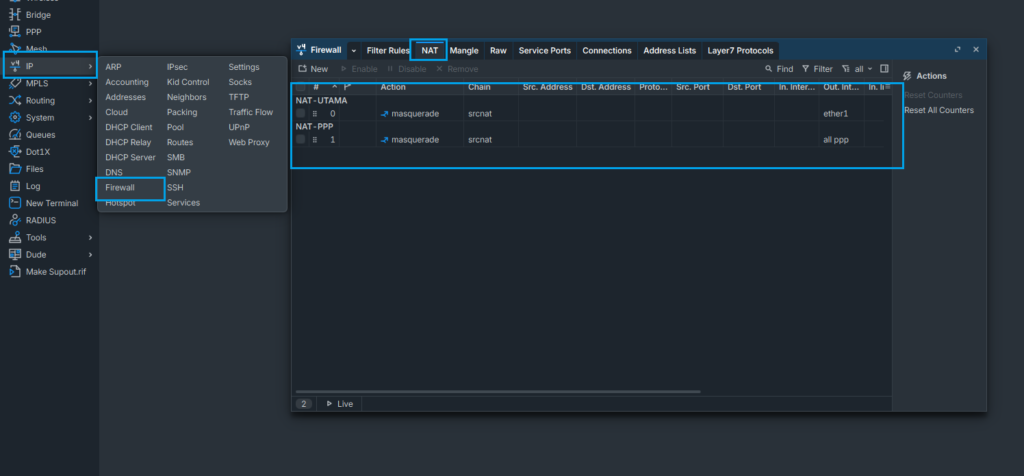
Task: Click the Dude sidebar icon
Action: (x=14, y=255)
